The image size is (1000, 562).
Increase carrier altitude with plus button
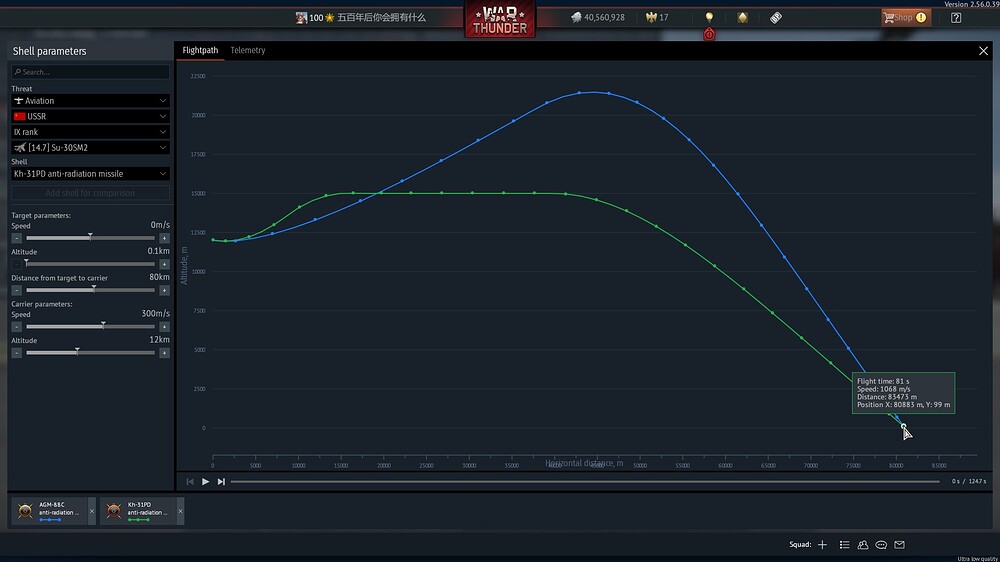point(164,353)
